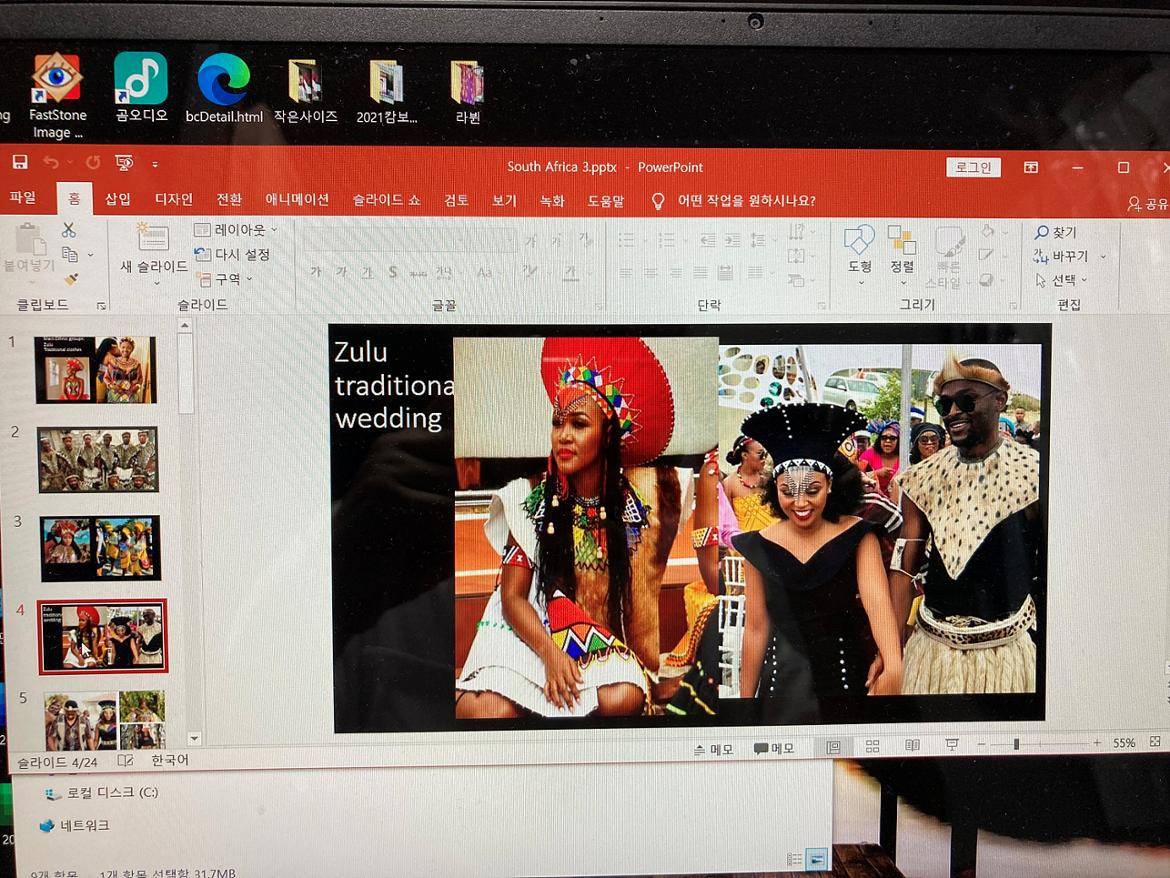Click 다시 설정 reset button

[233, 254]
